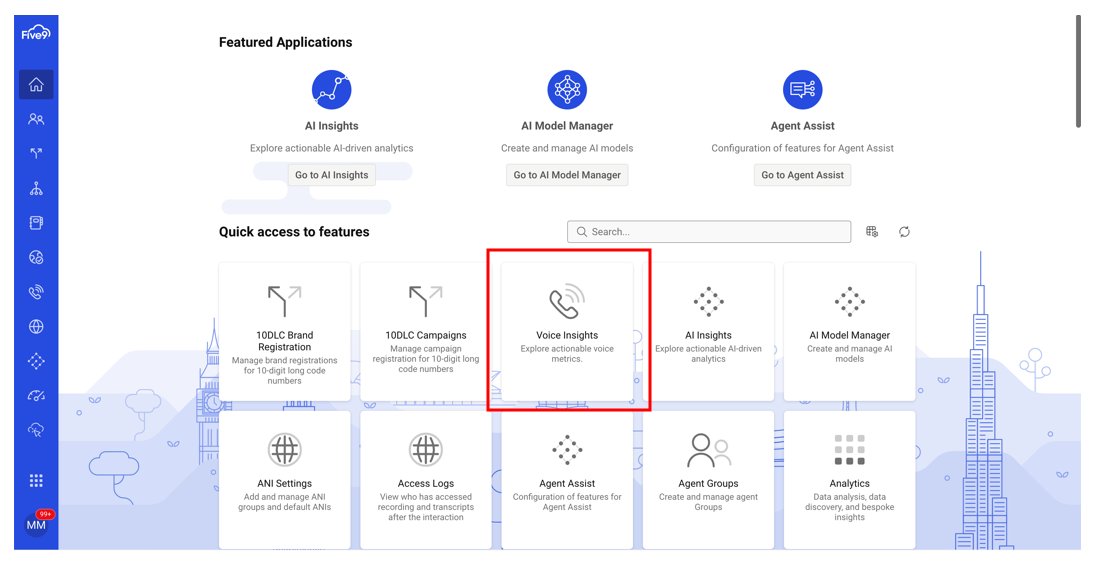Open the phone with waves sidebar icon
Screen dimensions: 1106x563
[x=36, y=292]
